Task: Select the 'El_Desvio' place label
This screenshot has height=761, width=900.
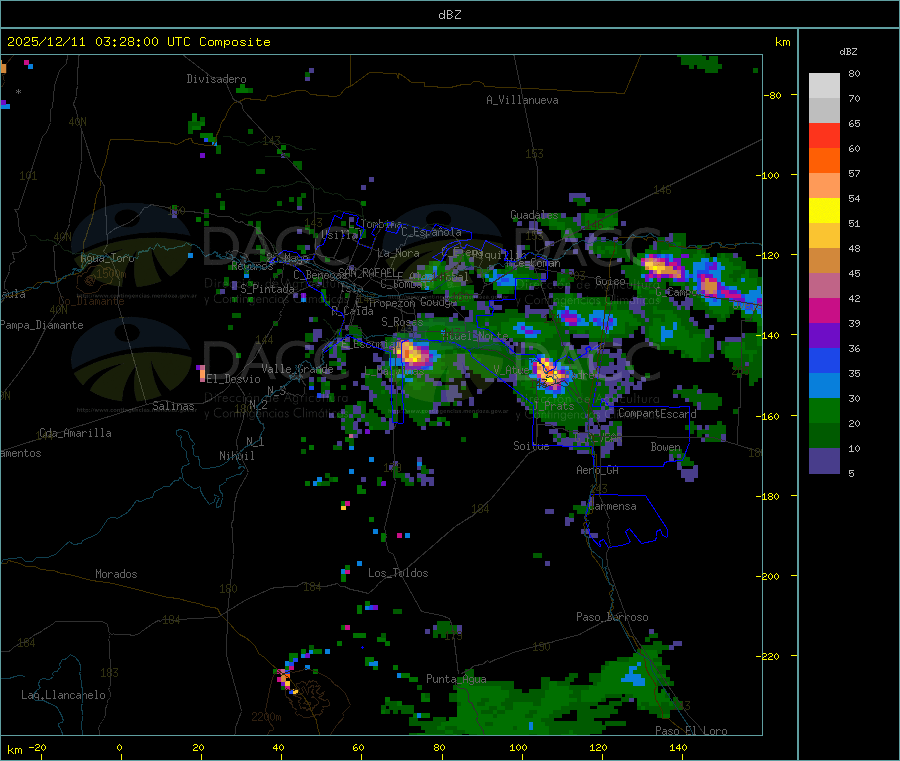Action: 234,379
